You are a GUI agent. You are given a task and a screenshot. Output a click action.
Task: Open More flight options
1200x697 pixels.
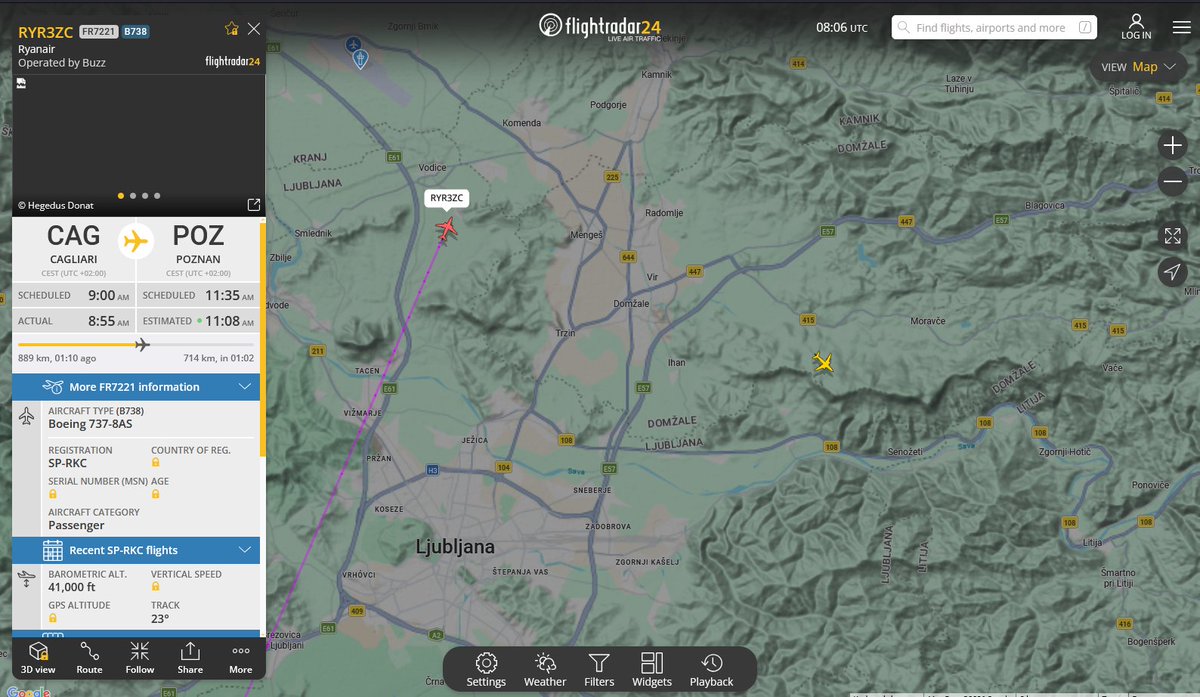tap(241, 657)
